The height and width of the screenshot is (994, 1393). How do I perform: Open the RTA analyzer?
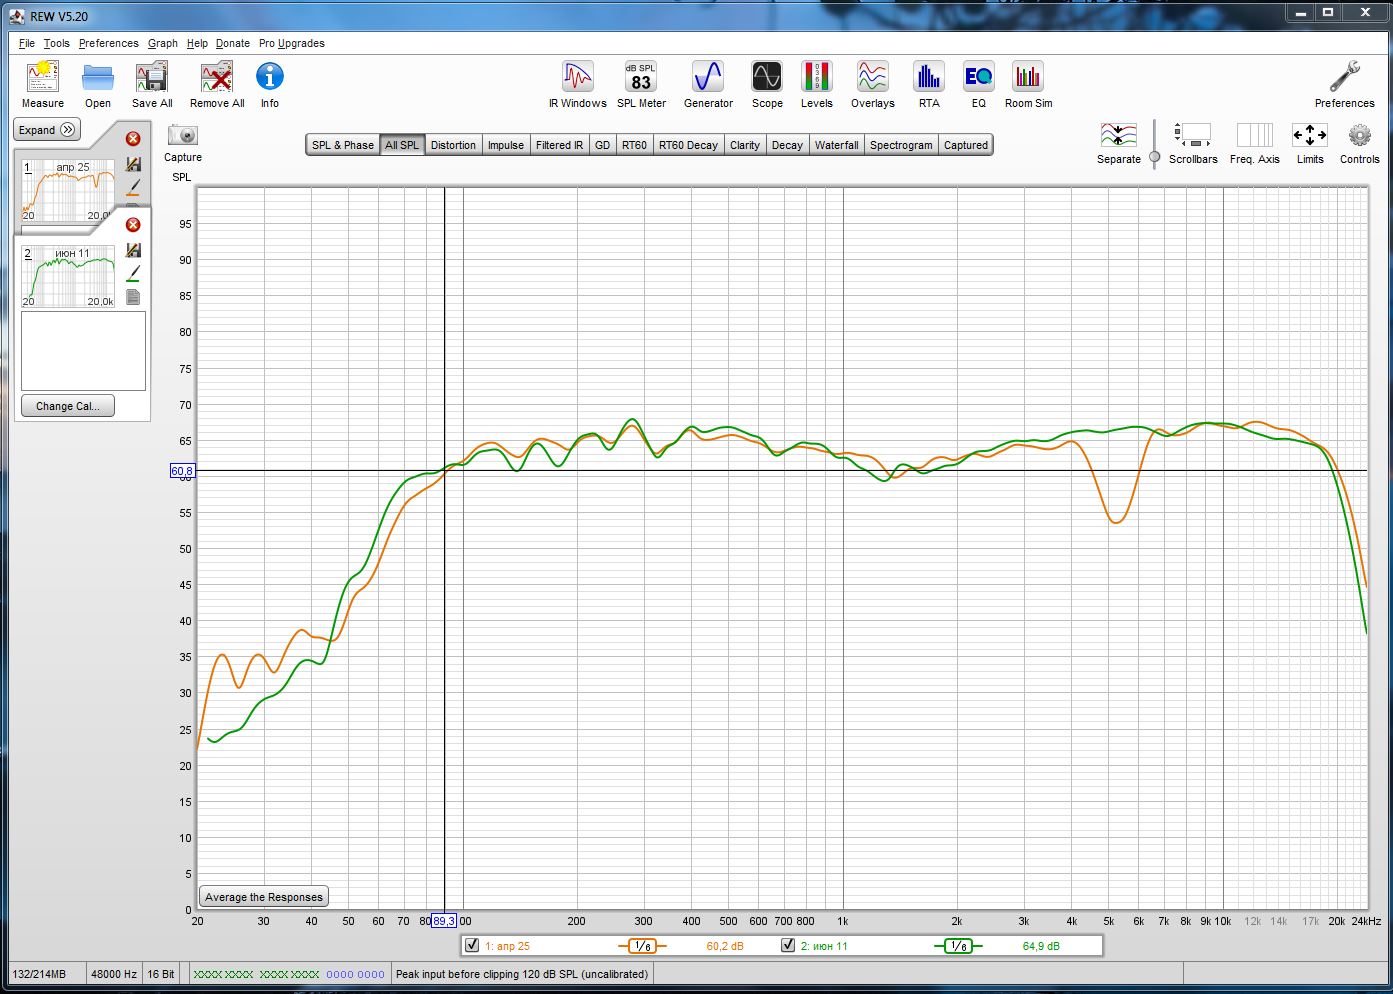[x=929, y=78]
